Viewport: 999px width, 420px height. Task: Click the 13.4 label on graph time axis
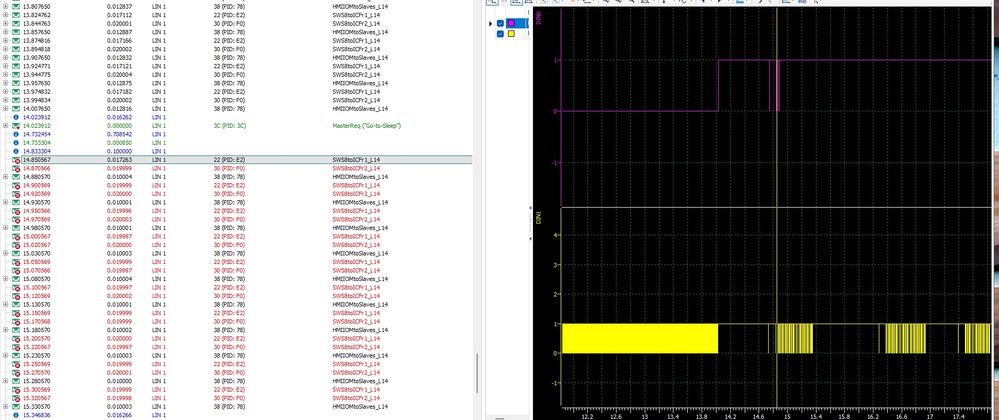[673, 416]
